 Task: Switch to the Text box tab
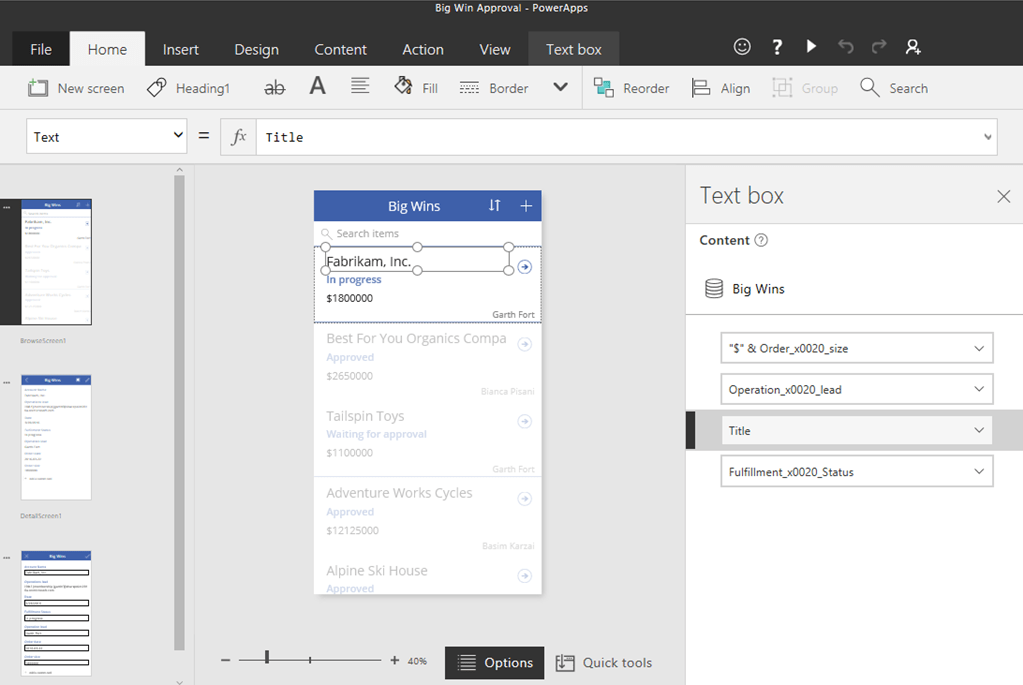[x=573, y=50]
